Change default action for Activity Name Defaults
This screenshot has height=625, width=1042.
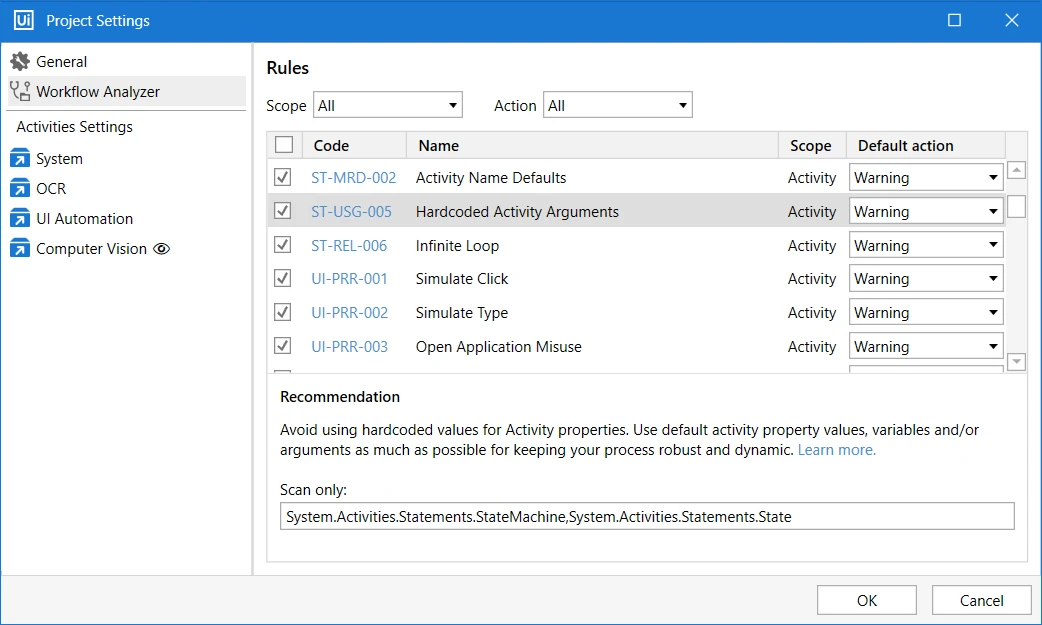[x=926, y=178]
